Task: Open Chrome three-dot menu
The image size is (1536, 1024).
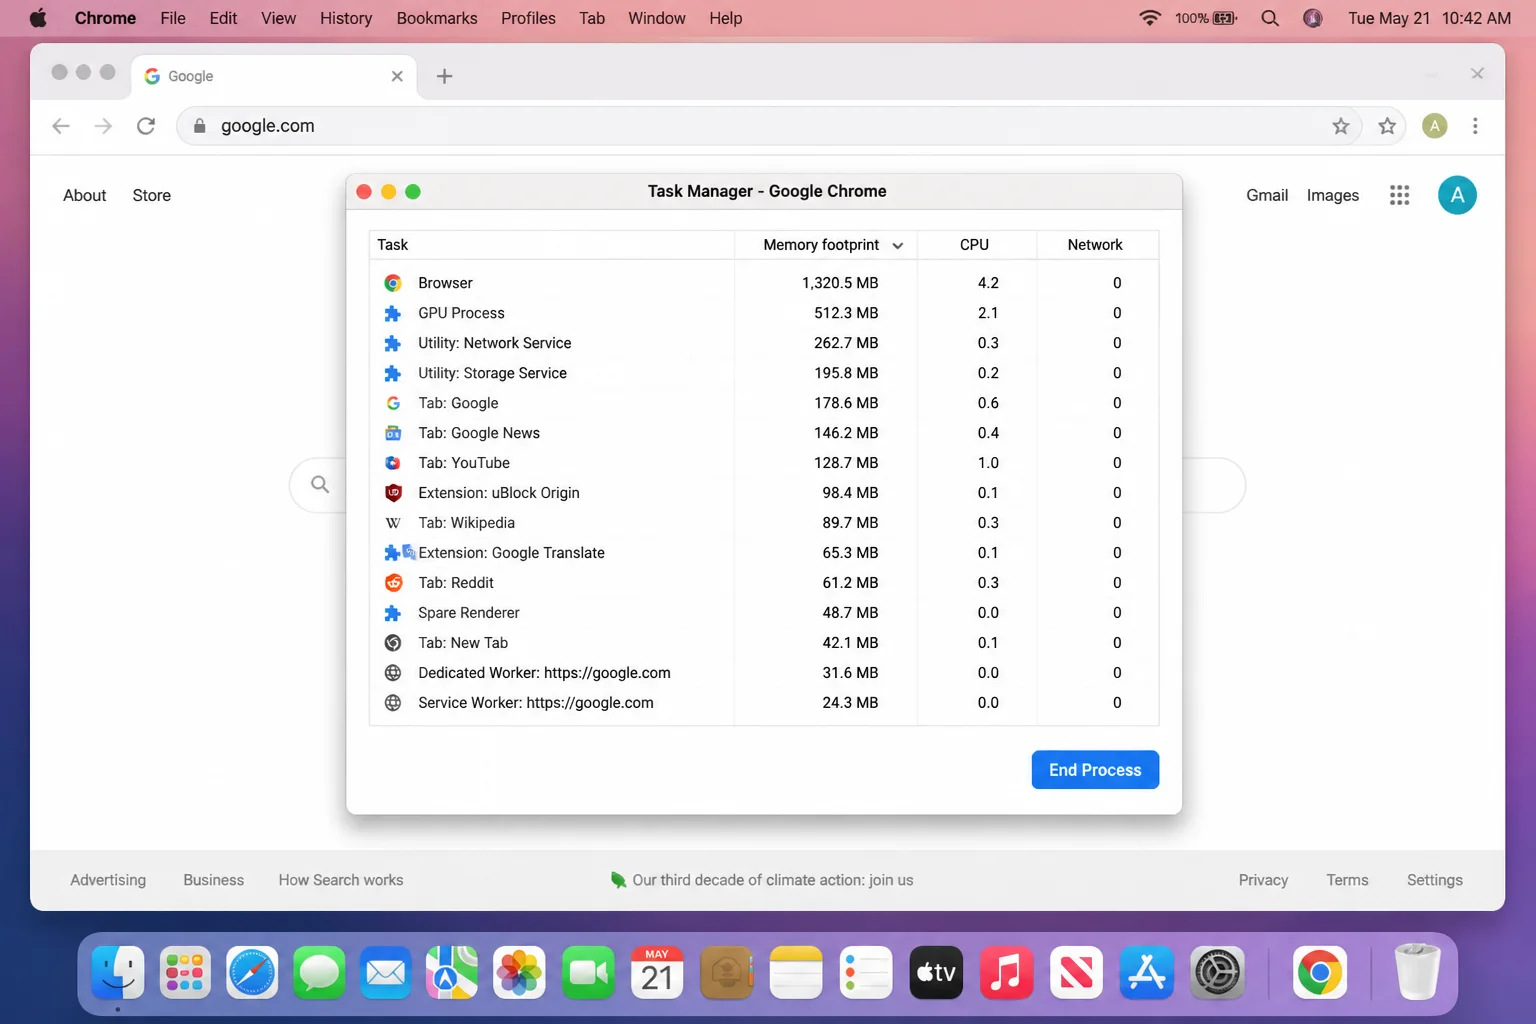Action: pyautogui.click(x=1475, y=126)
